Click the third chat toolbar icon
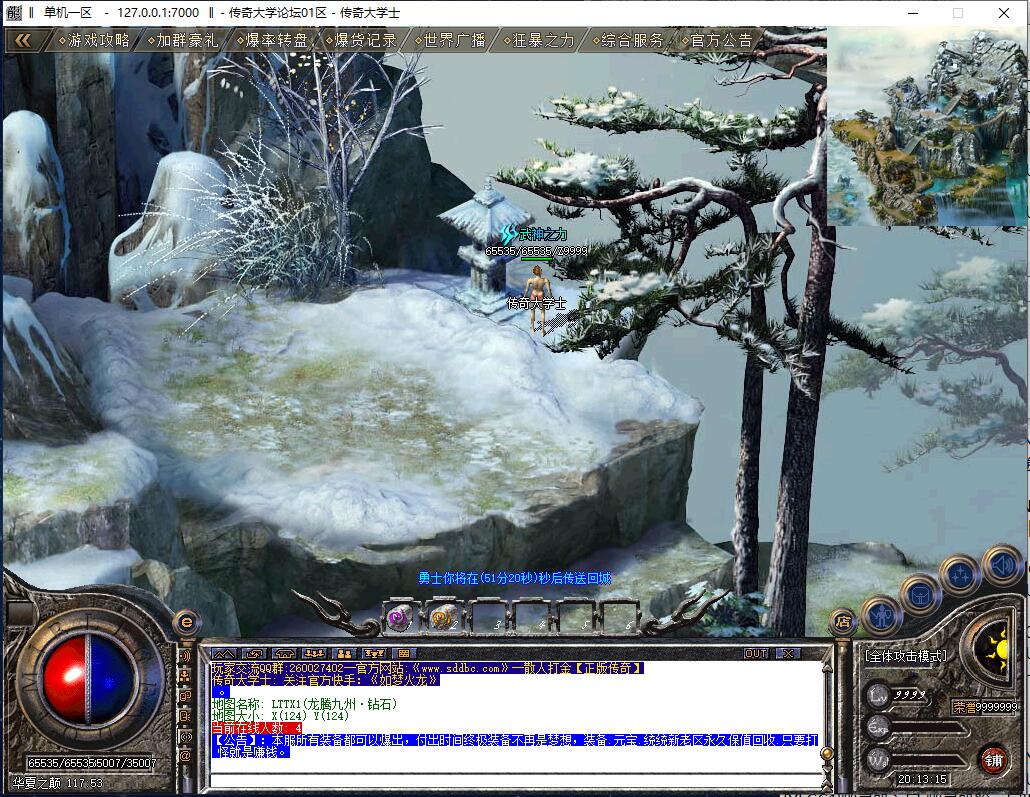The image size is (1030, 797). point(284,654)
